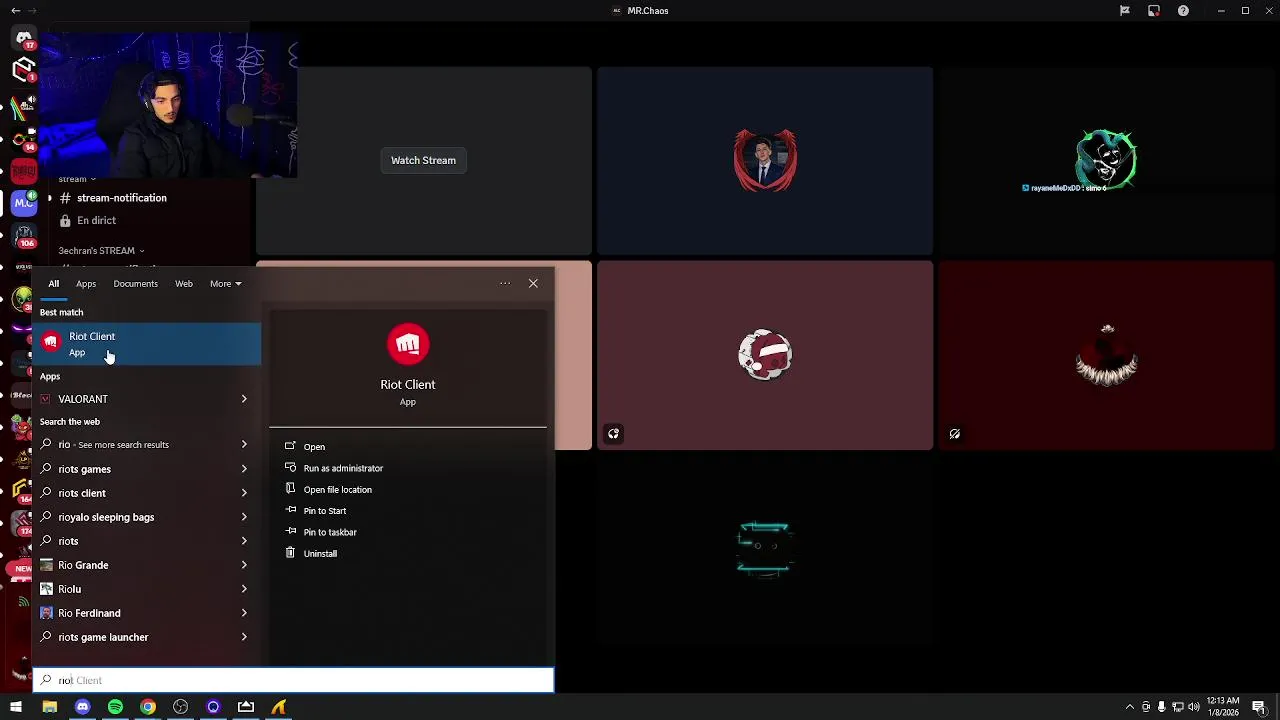The height and width of the screenshot is (720, 1280).
Task: Click the red-winged avatar participant tile
Action: point(765,160)
